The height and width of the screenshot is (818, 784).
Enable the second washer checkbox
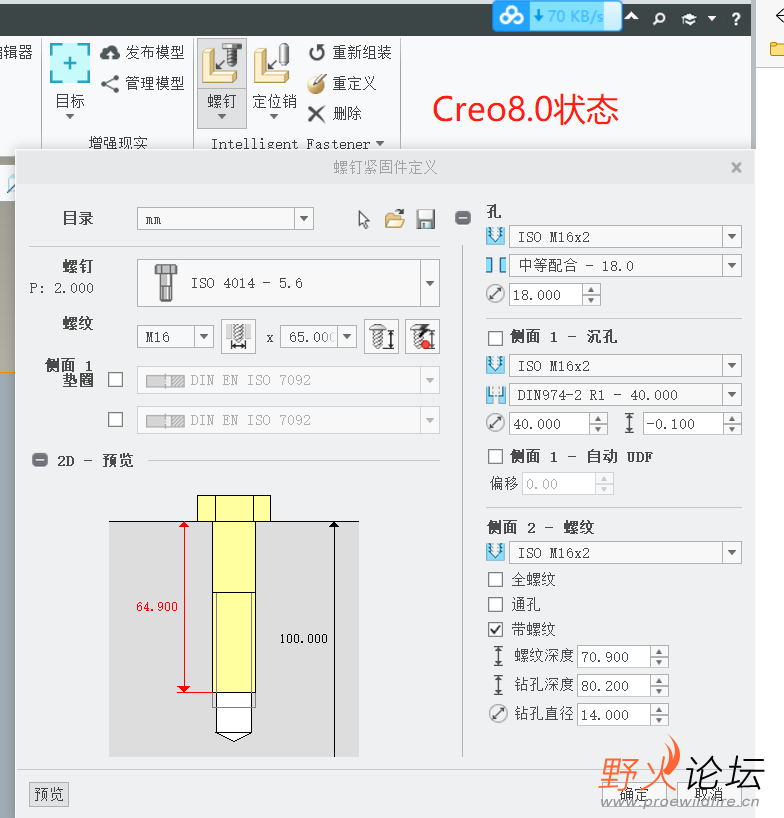tap(115, 419)
